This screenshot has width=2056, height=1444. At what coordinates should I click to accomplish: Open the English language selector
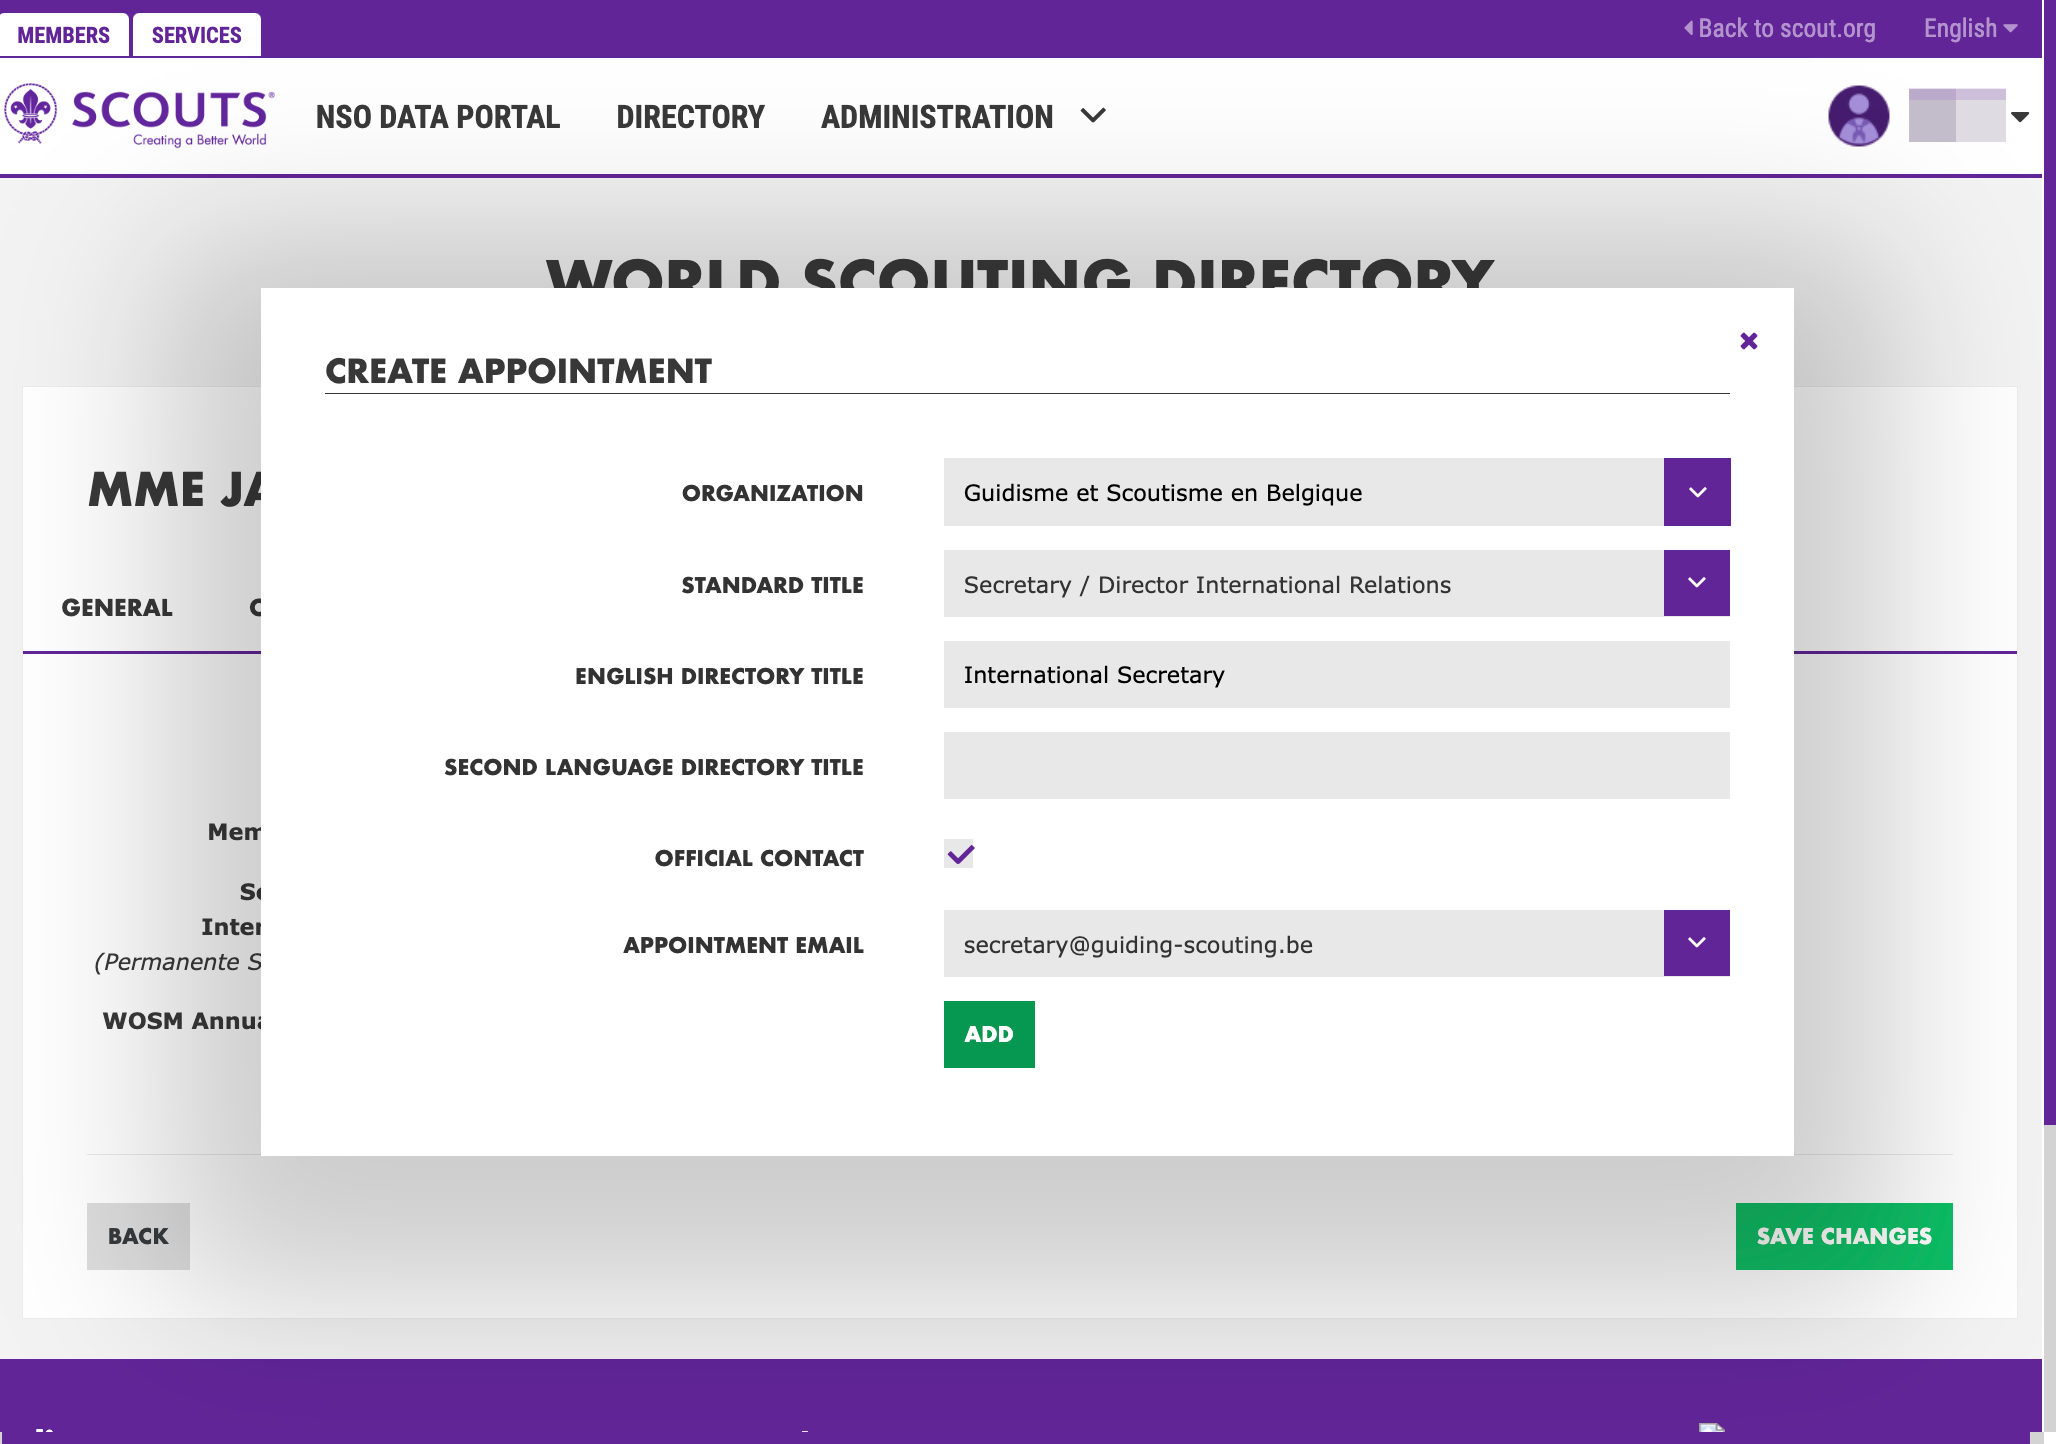pyautogui.click(x=1970, y=28)
